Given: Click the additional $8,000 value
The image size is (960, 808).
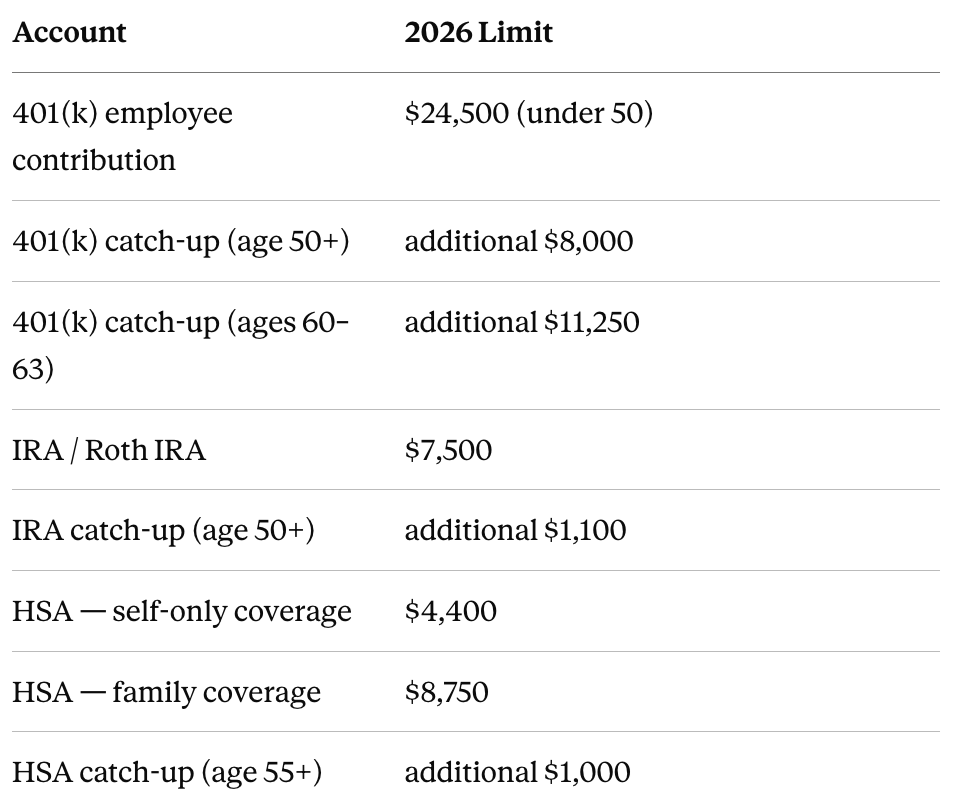Looking at the screenshot, I should pos(519,241).
